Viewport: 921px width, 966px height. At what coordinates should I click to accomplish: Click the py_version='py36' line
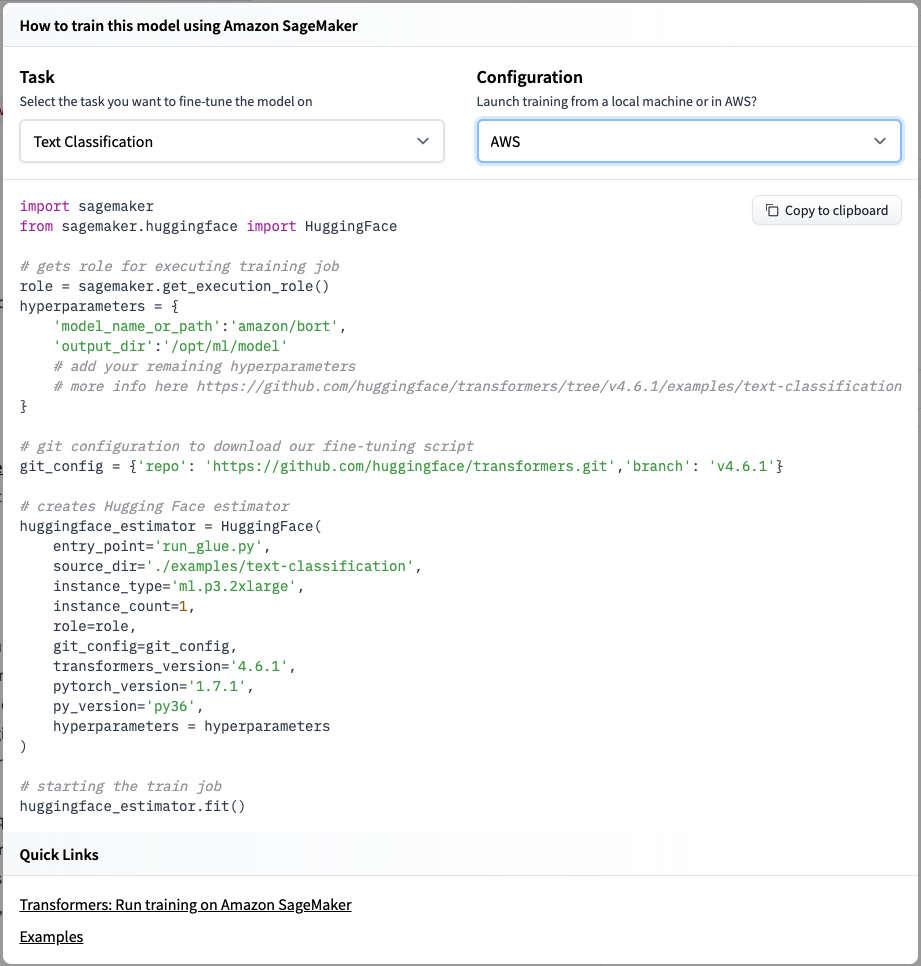coord(128,707)
